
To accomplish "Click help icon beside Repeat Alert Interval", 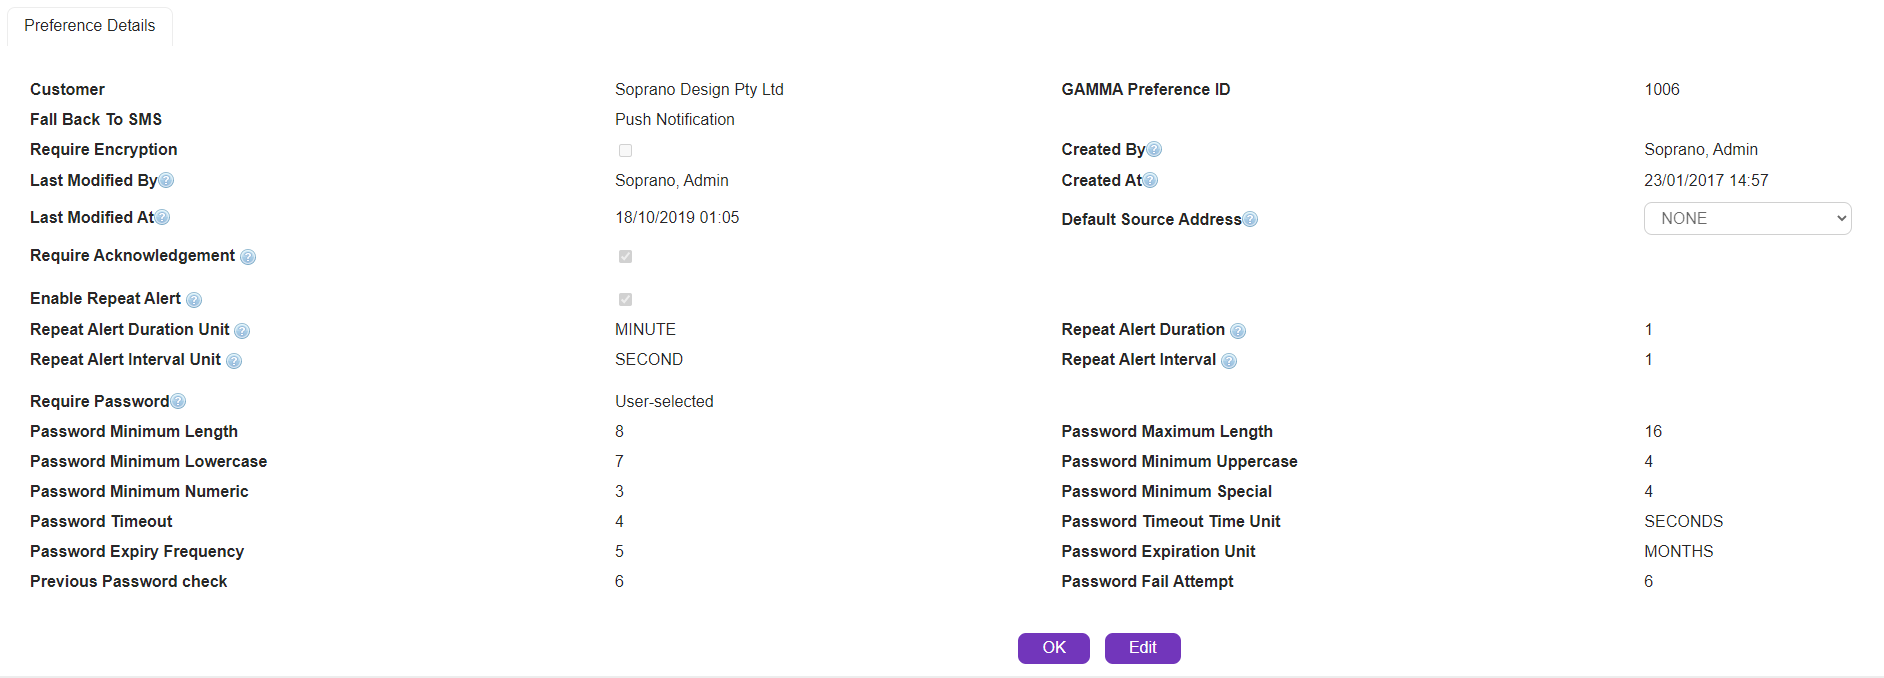I will 1229,361.
